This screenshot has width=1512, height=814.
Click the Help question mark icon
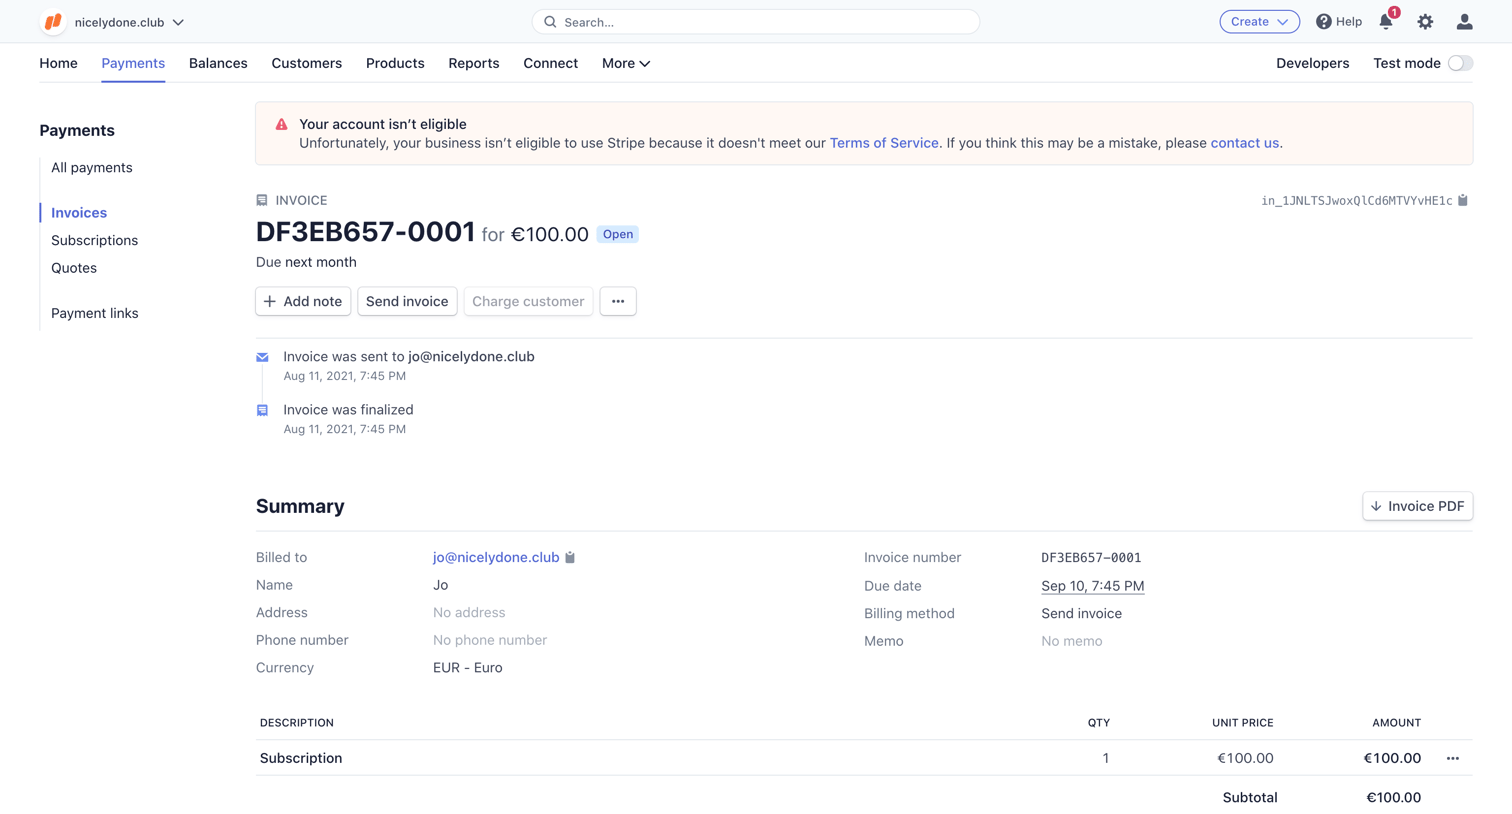(1323, 22)
